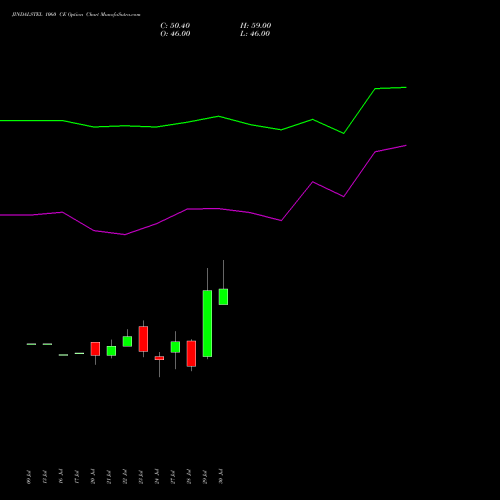Select the last green candle for 30 Jul
The image size is (500, 500).
point(223,297)
